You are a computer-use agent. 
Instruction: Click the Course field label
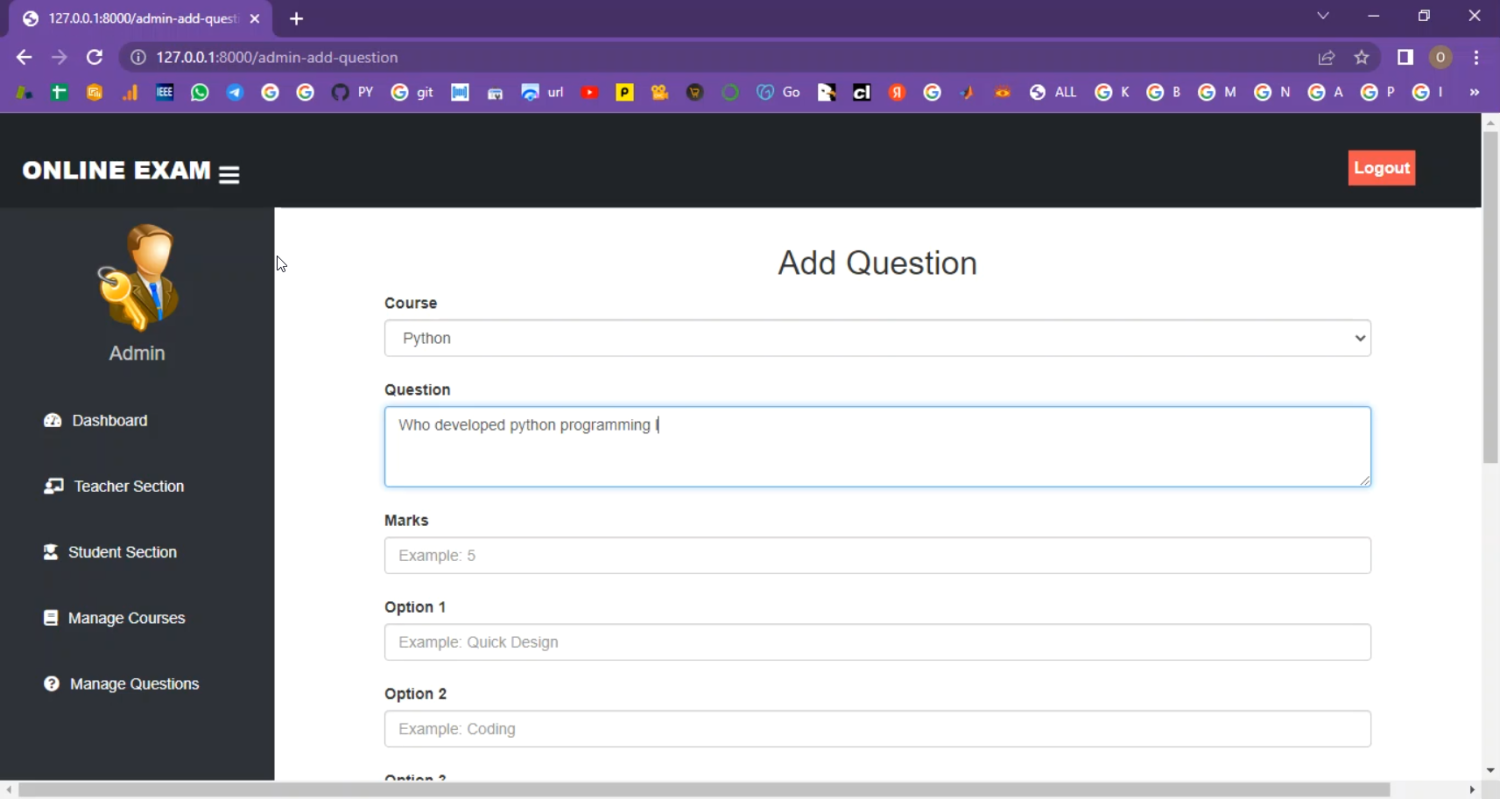[x=410, y=303]
